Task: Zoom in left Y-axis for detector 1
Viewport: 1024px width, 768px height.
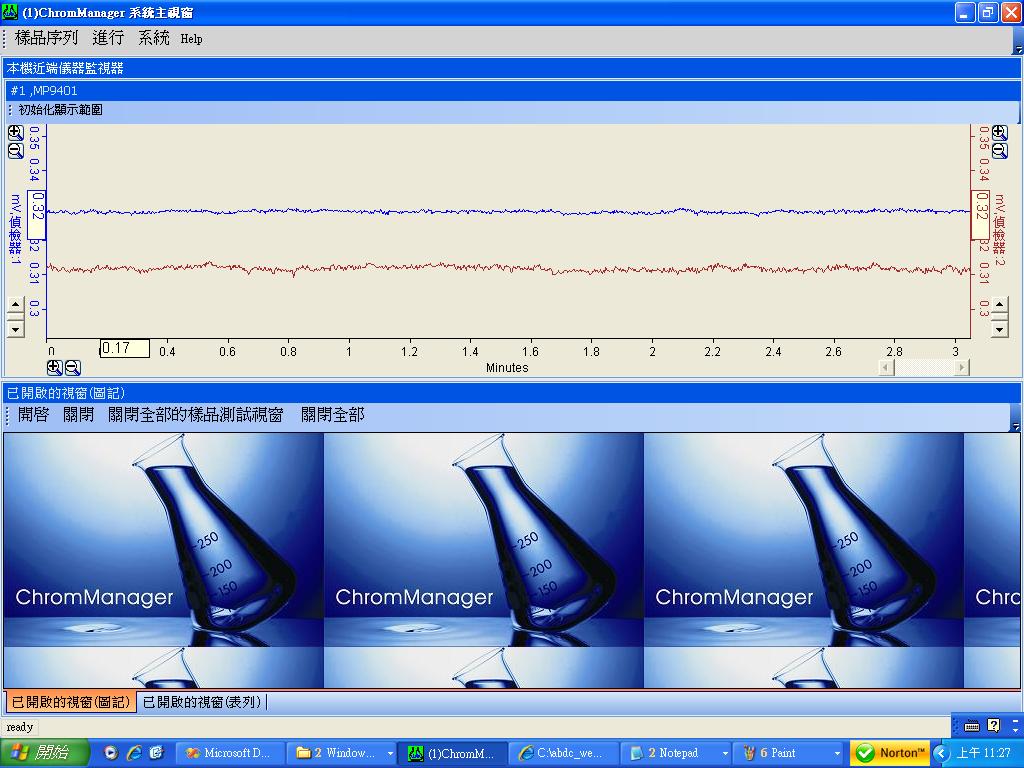Action: 16,133
